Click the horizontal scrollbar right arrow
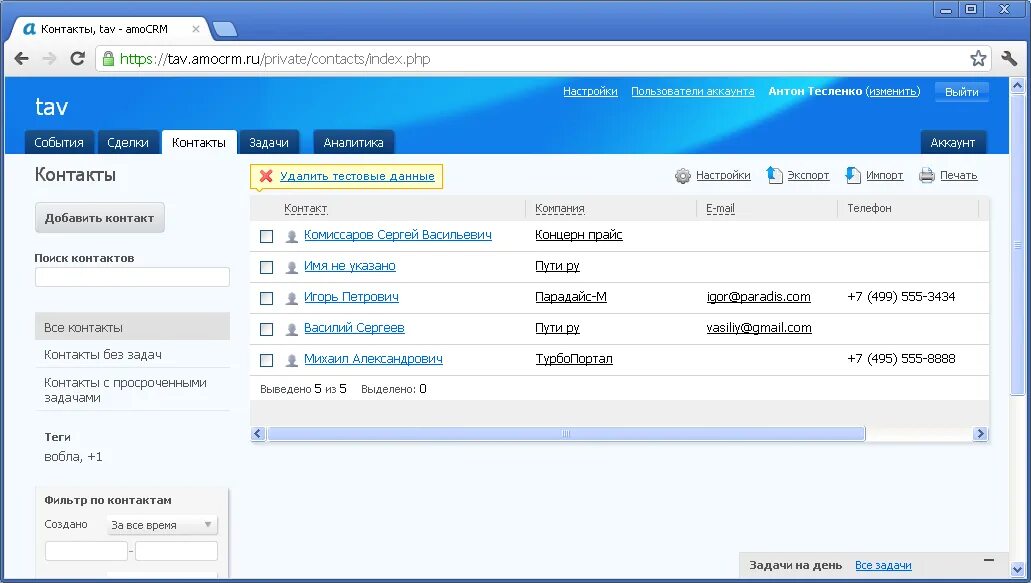1031x583 pixels. coord(980,434)
